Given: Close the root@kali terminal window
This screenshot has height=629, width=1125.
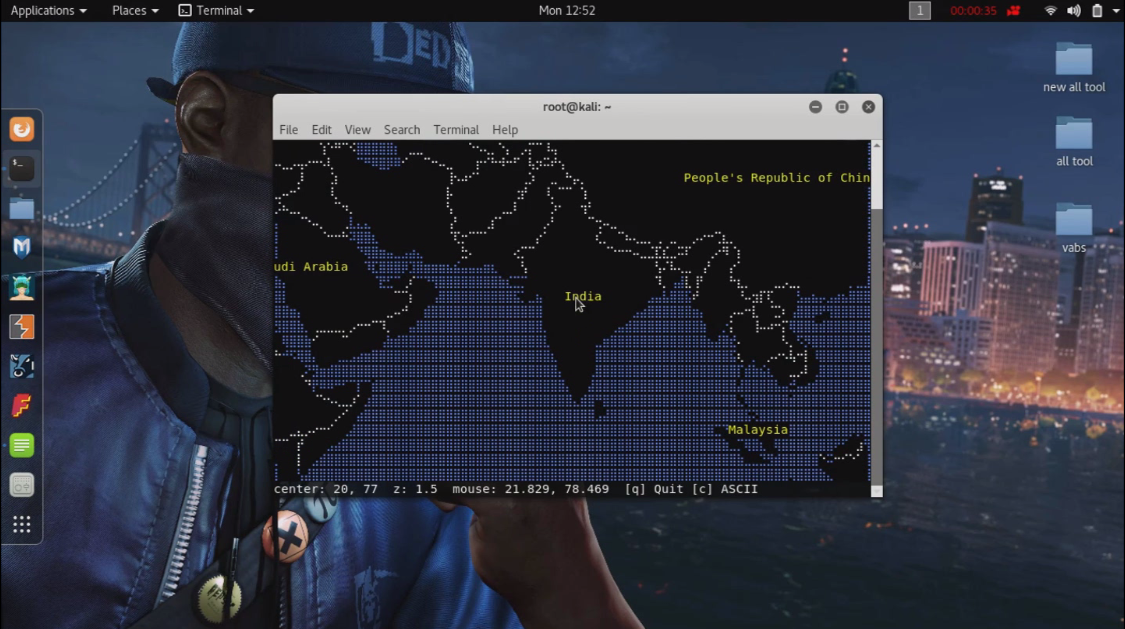Looking at the screenshot, I should [x=868, y=107].
